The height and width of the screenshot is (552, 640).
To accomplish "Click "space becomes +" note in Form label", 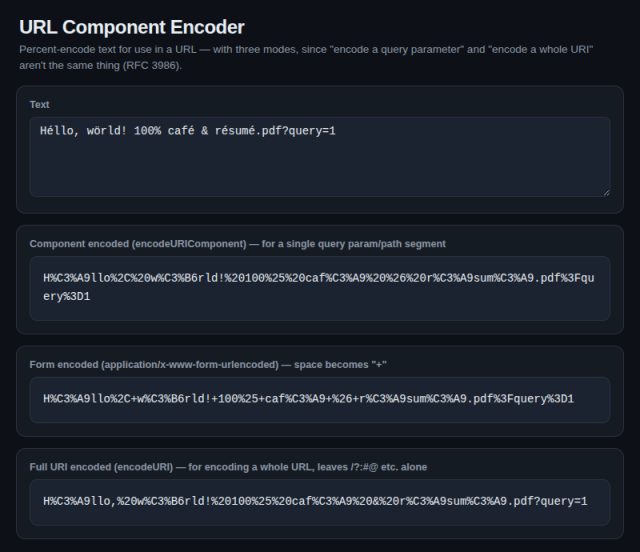I will (x=340, y=365).
